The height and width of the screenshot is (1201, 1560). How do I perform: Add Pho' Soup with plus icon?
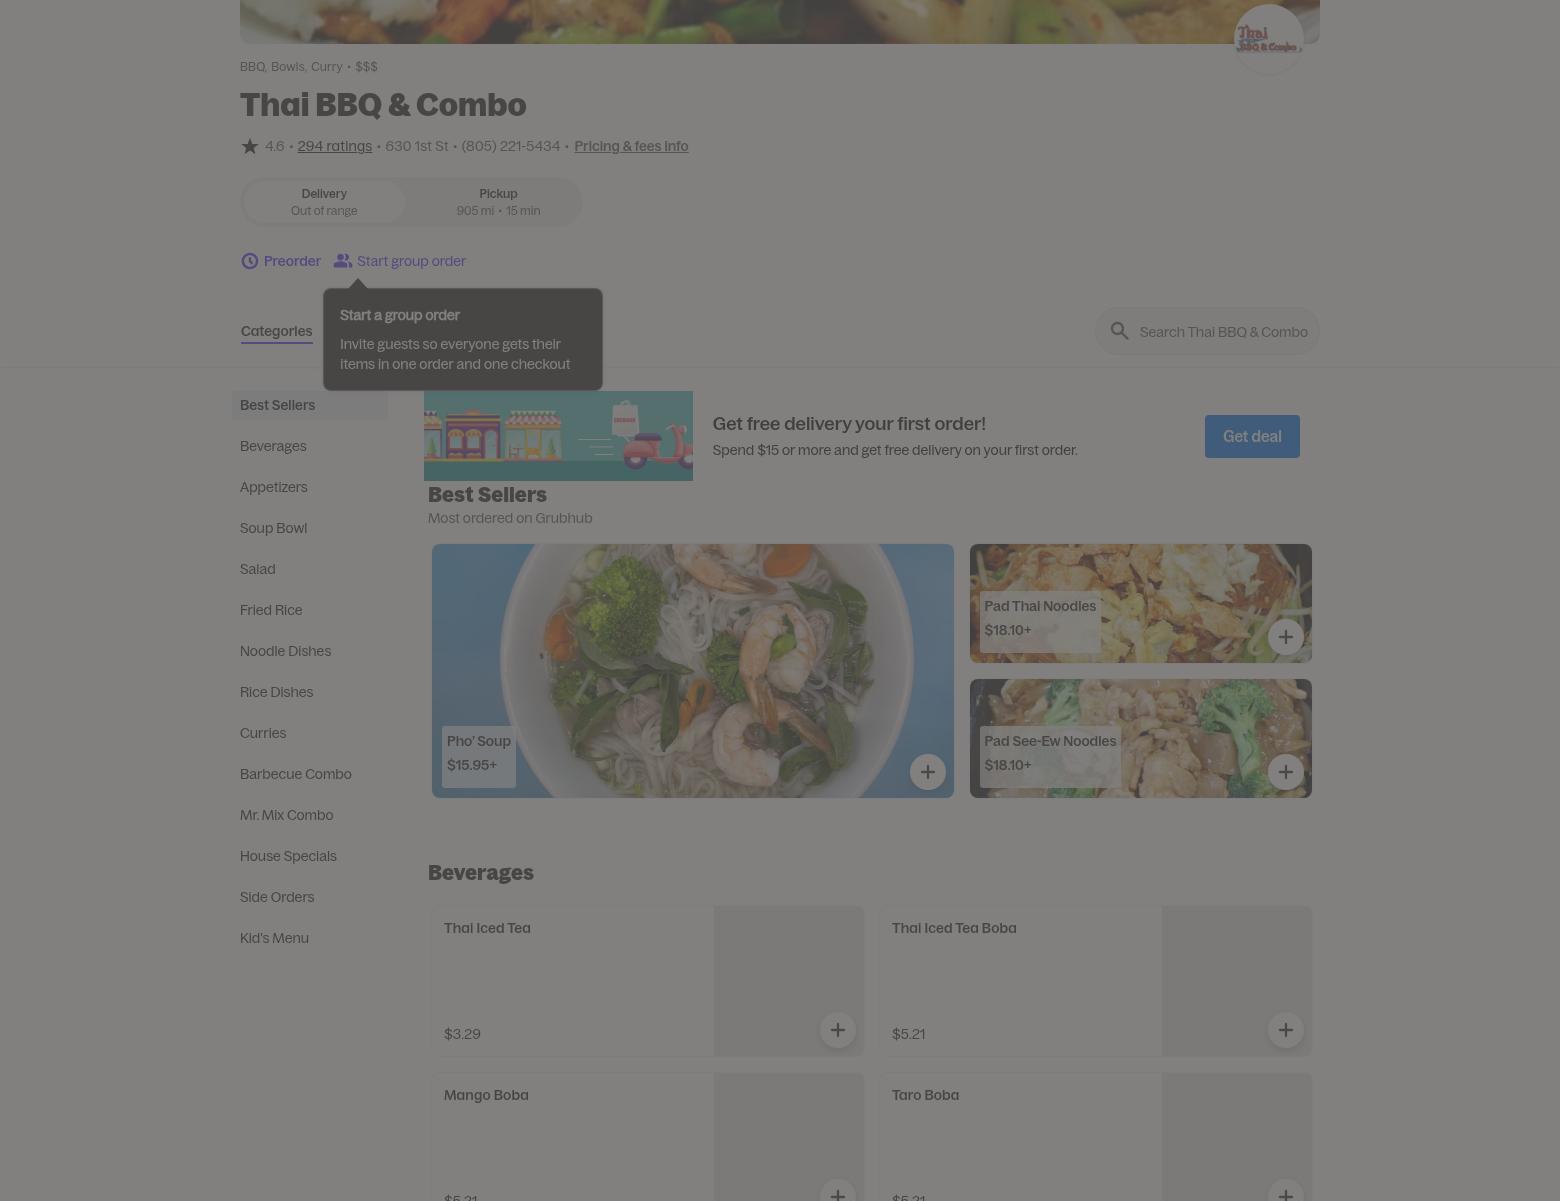(x=927, y=772)
